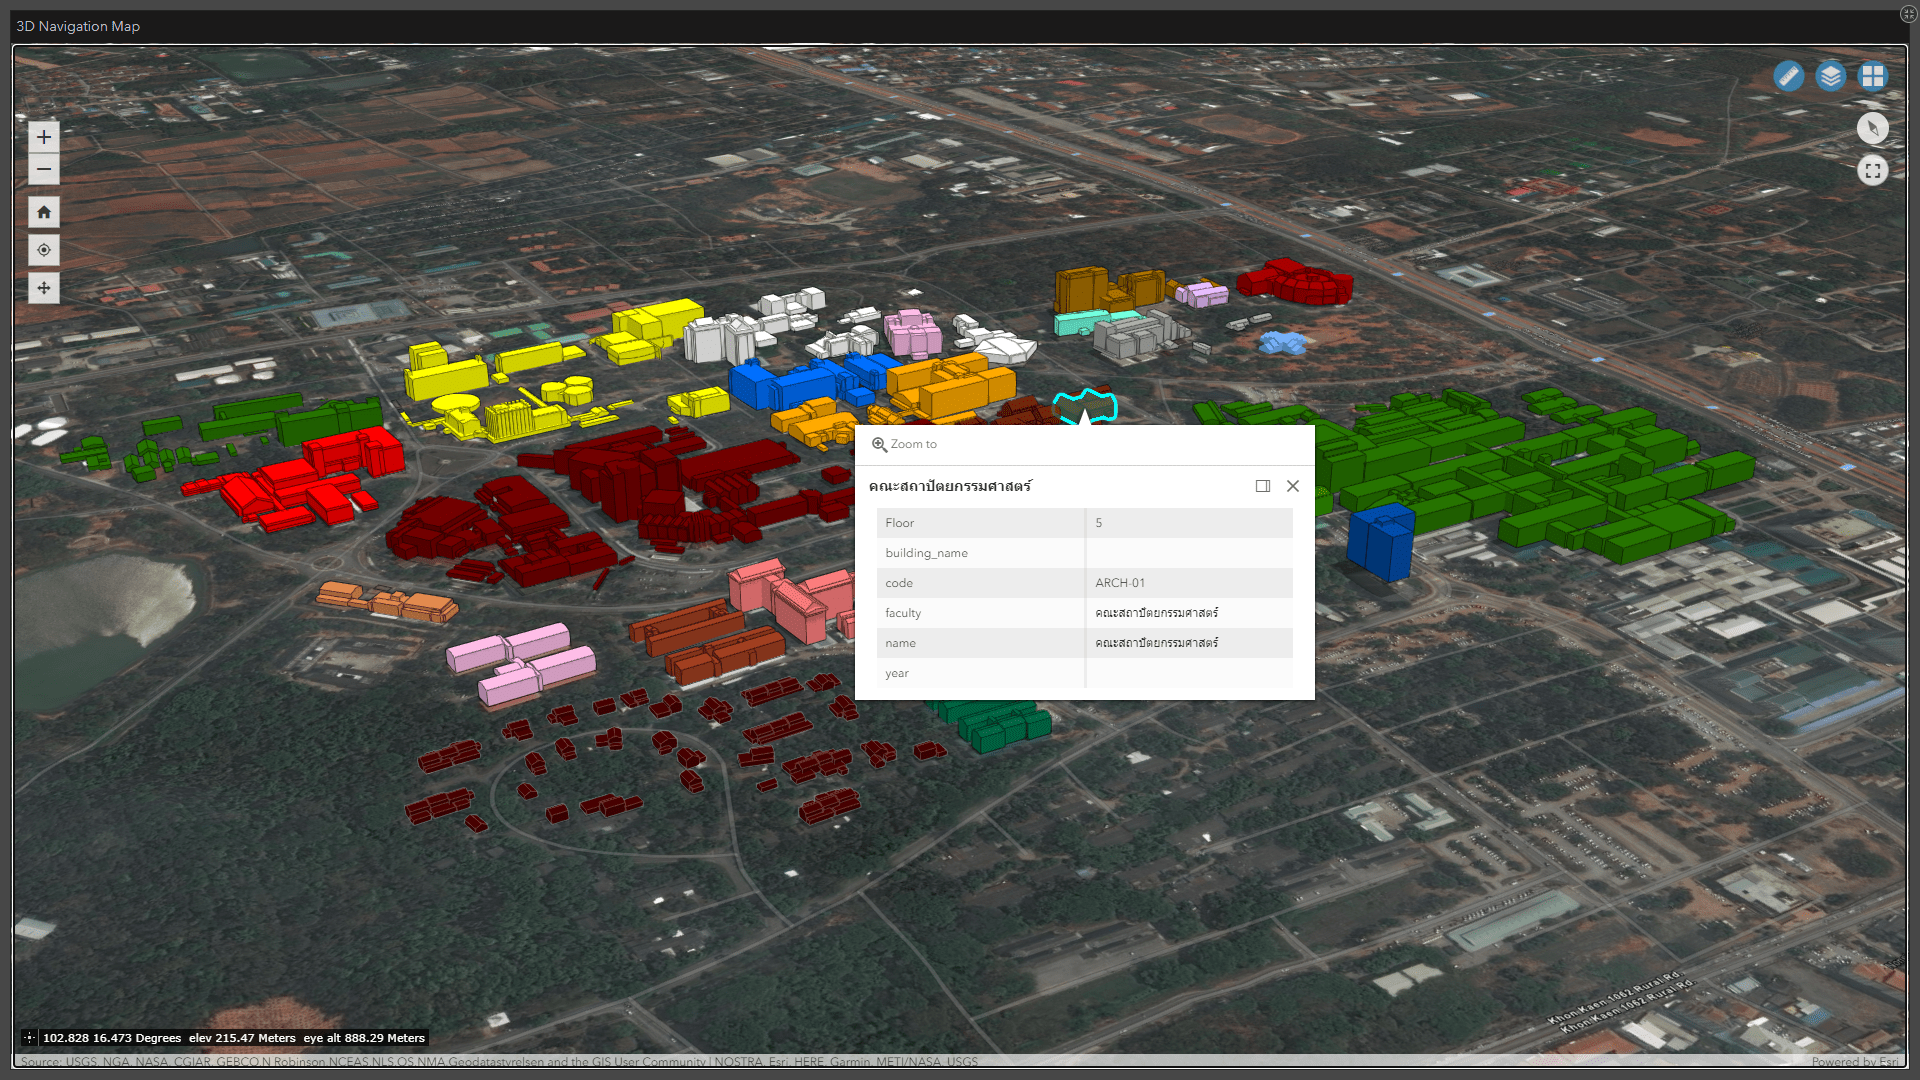Close the feature info popup

(x=1293, y=486)
